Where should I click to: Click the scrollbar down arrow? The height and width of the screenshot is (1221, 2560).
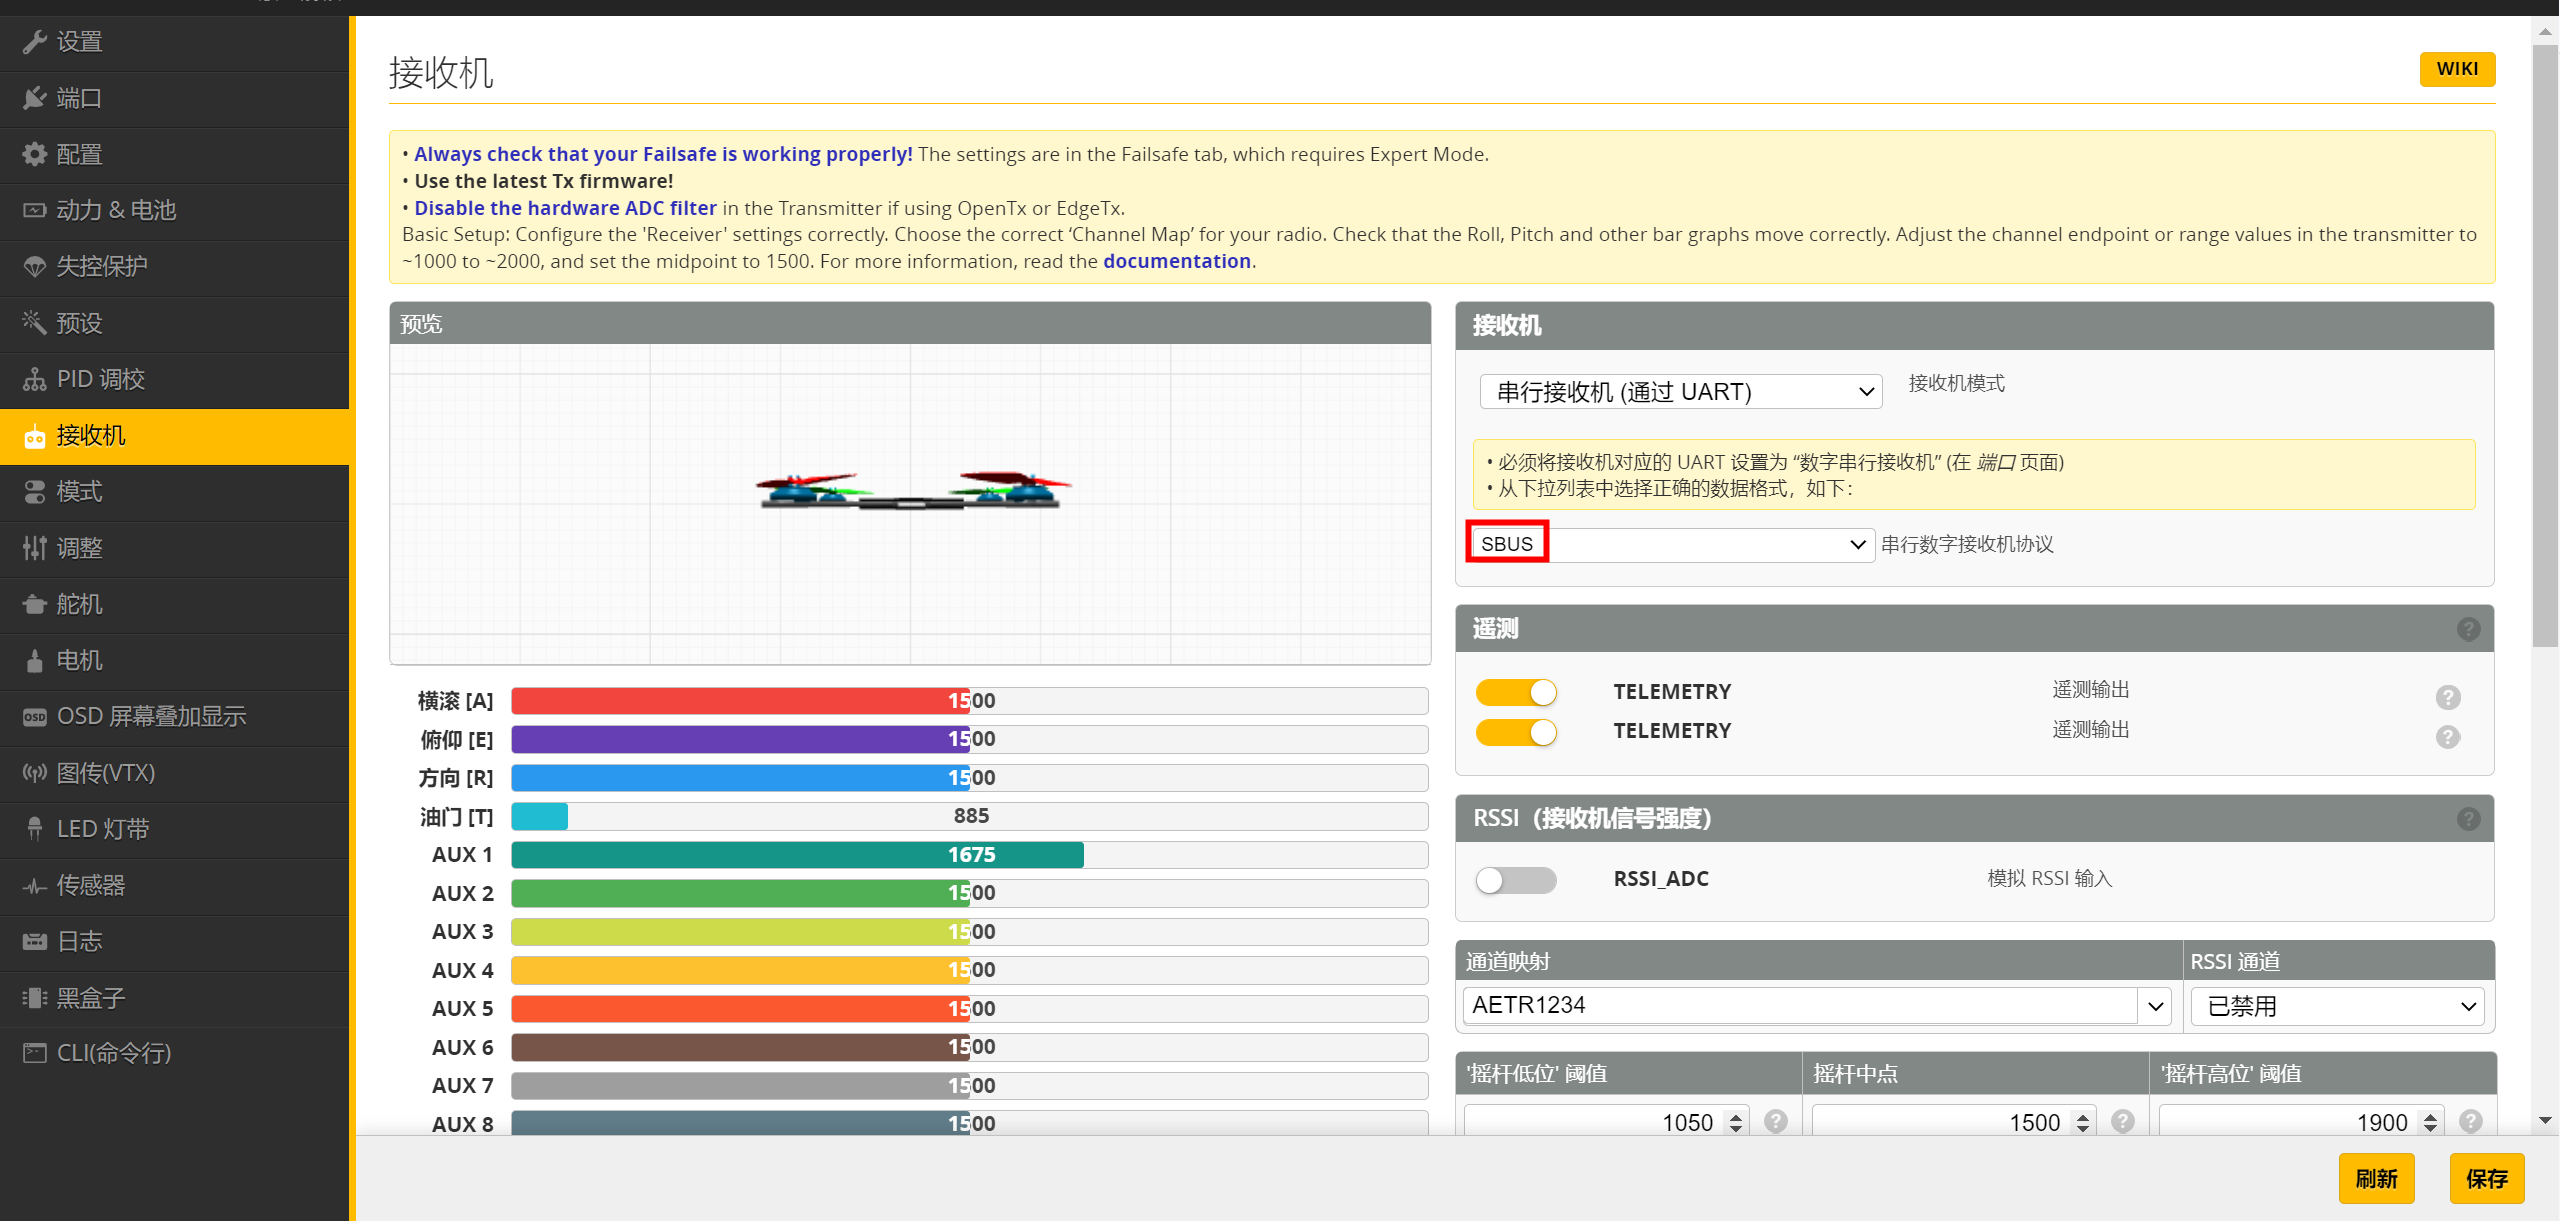(x=2545, y=1121)
